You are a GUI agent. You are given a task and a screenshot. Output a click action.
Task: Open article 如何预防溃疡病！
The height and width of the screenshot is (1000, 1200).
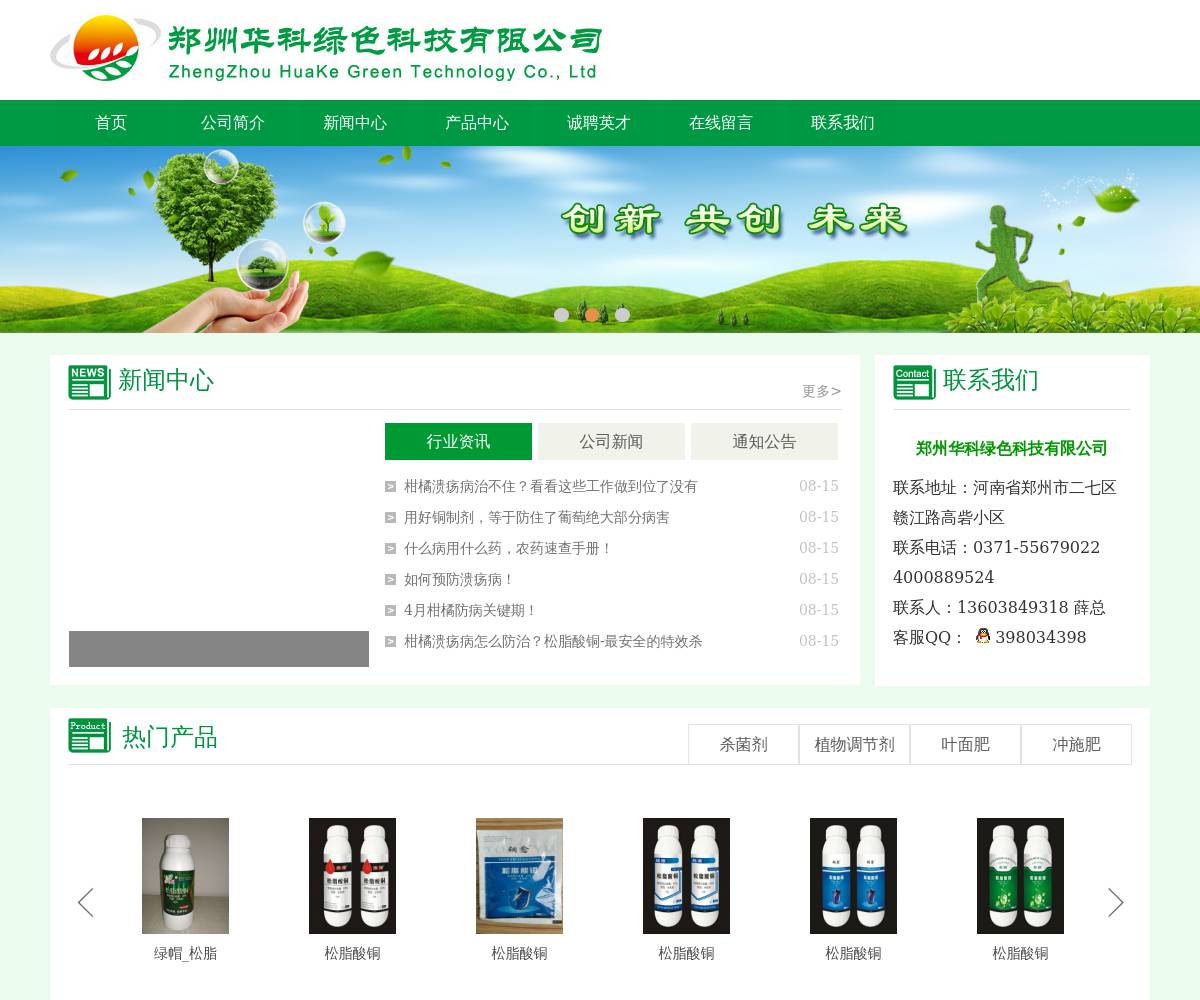459,580
